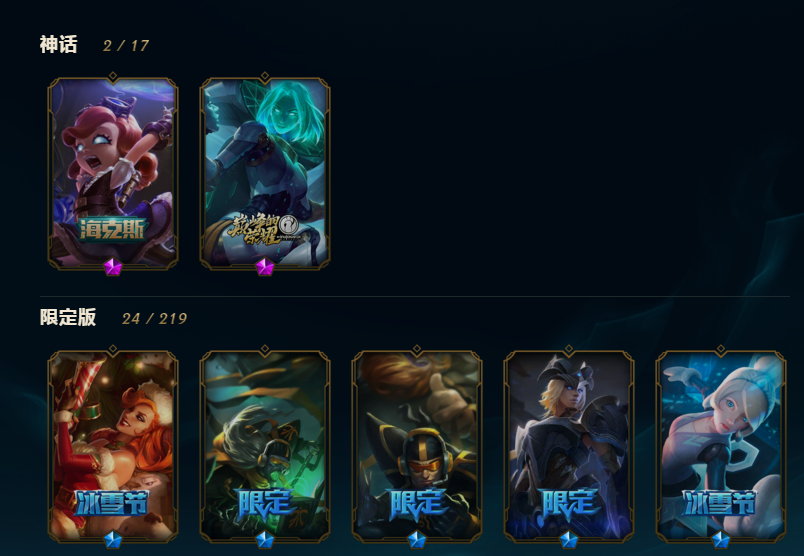Open the green gas-mask champion skin
The height and width of the screenshot is (556, 804).
265,445
